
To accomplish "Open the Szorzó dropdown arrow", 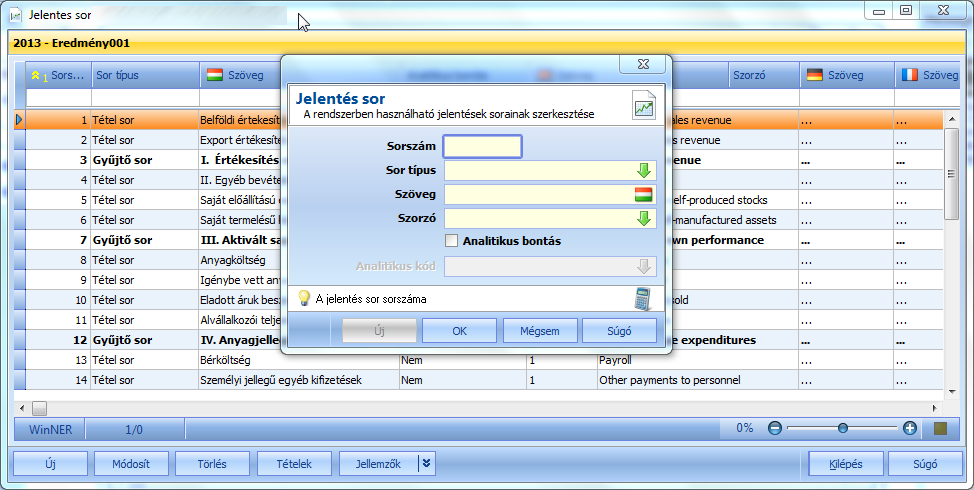I will 644,218.
